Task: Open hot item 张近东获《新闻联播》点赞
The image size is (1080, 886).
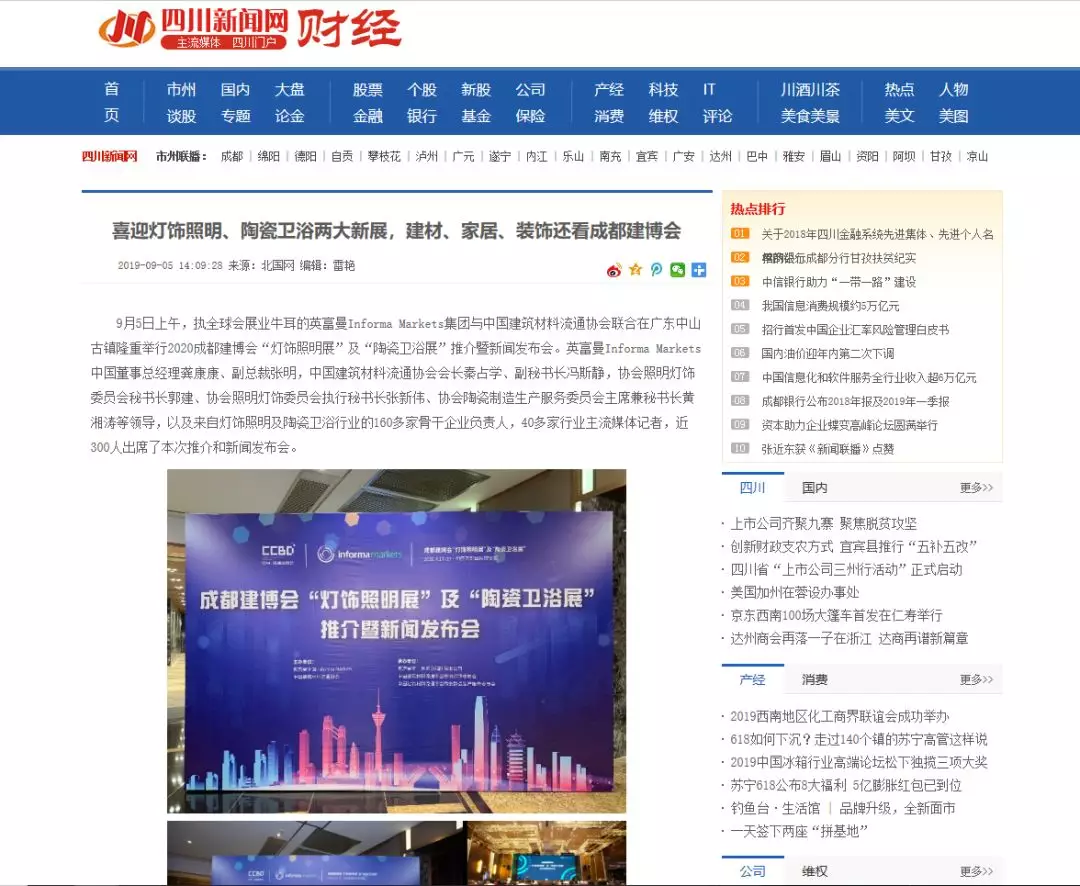Action: tap(828, 449)
